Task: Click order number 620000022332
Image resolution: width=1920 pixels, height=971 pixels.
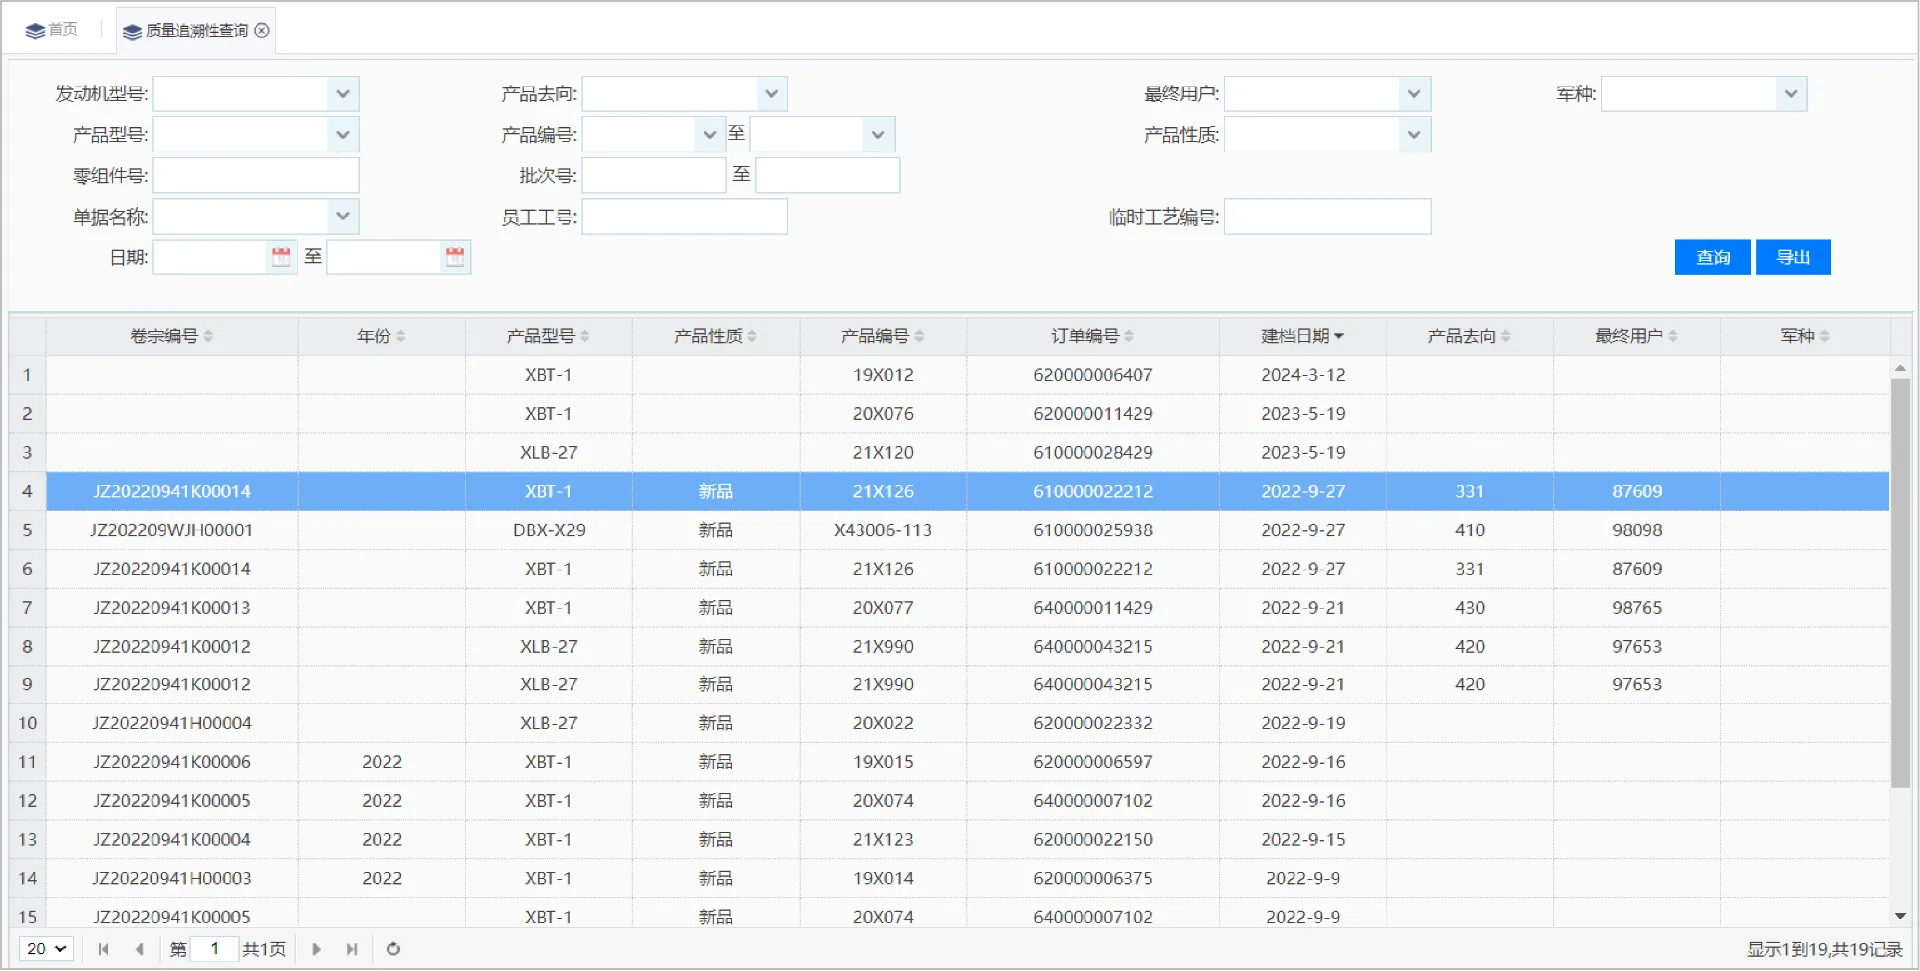Action: click(x=1092, y=723)
